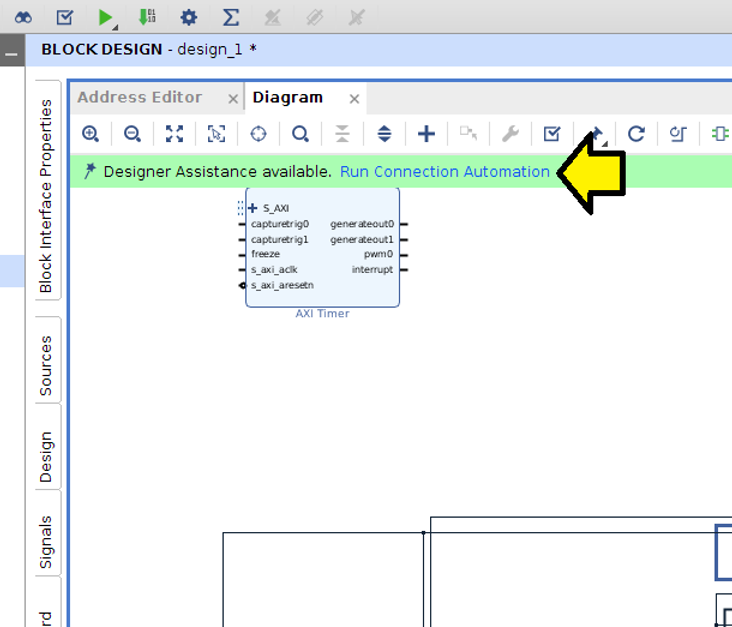The width and height of the screenshot is (732, 627).
Task: Click the Zoom Out magnifier icon
Action: pos(132,134)
